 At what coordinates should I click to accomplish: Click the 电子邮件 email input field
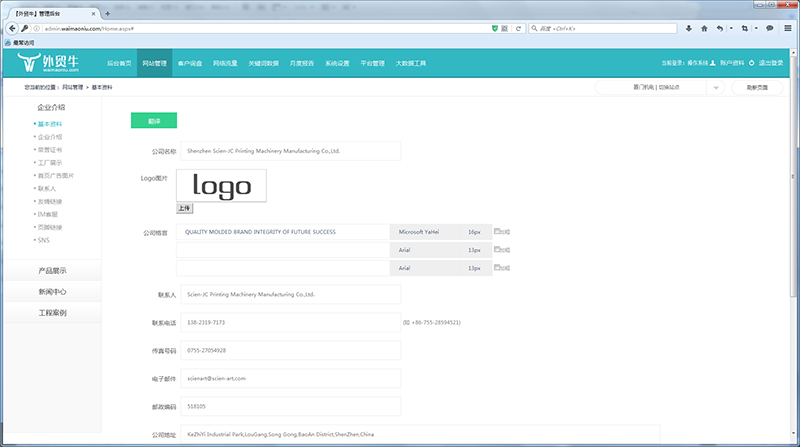288,378
